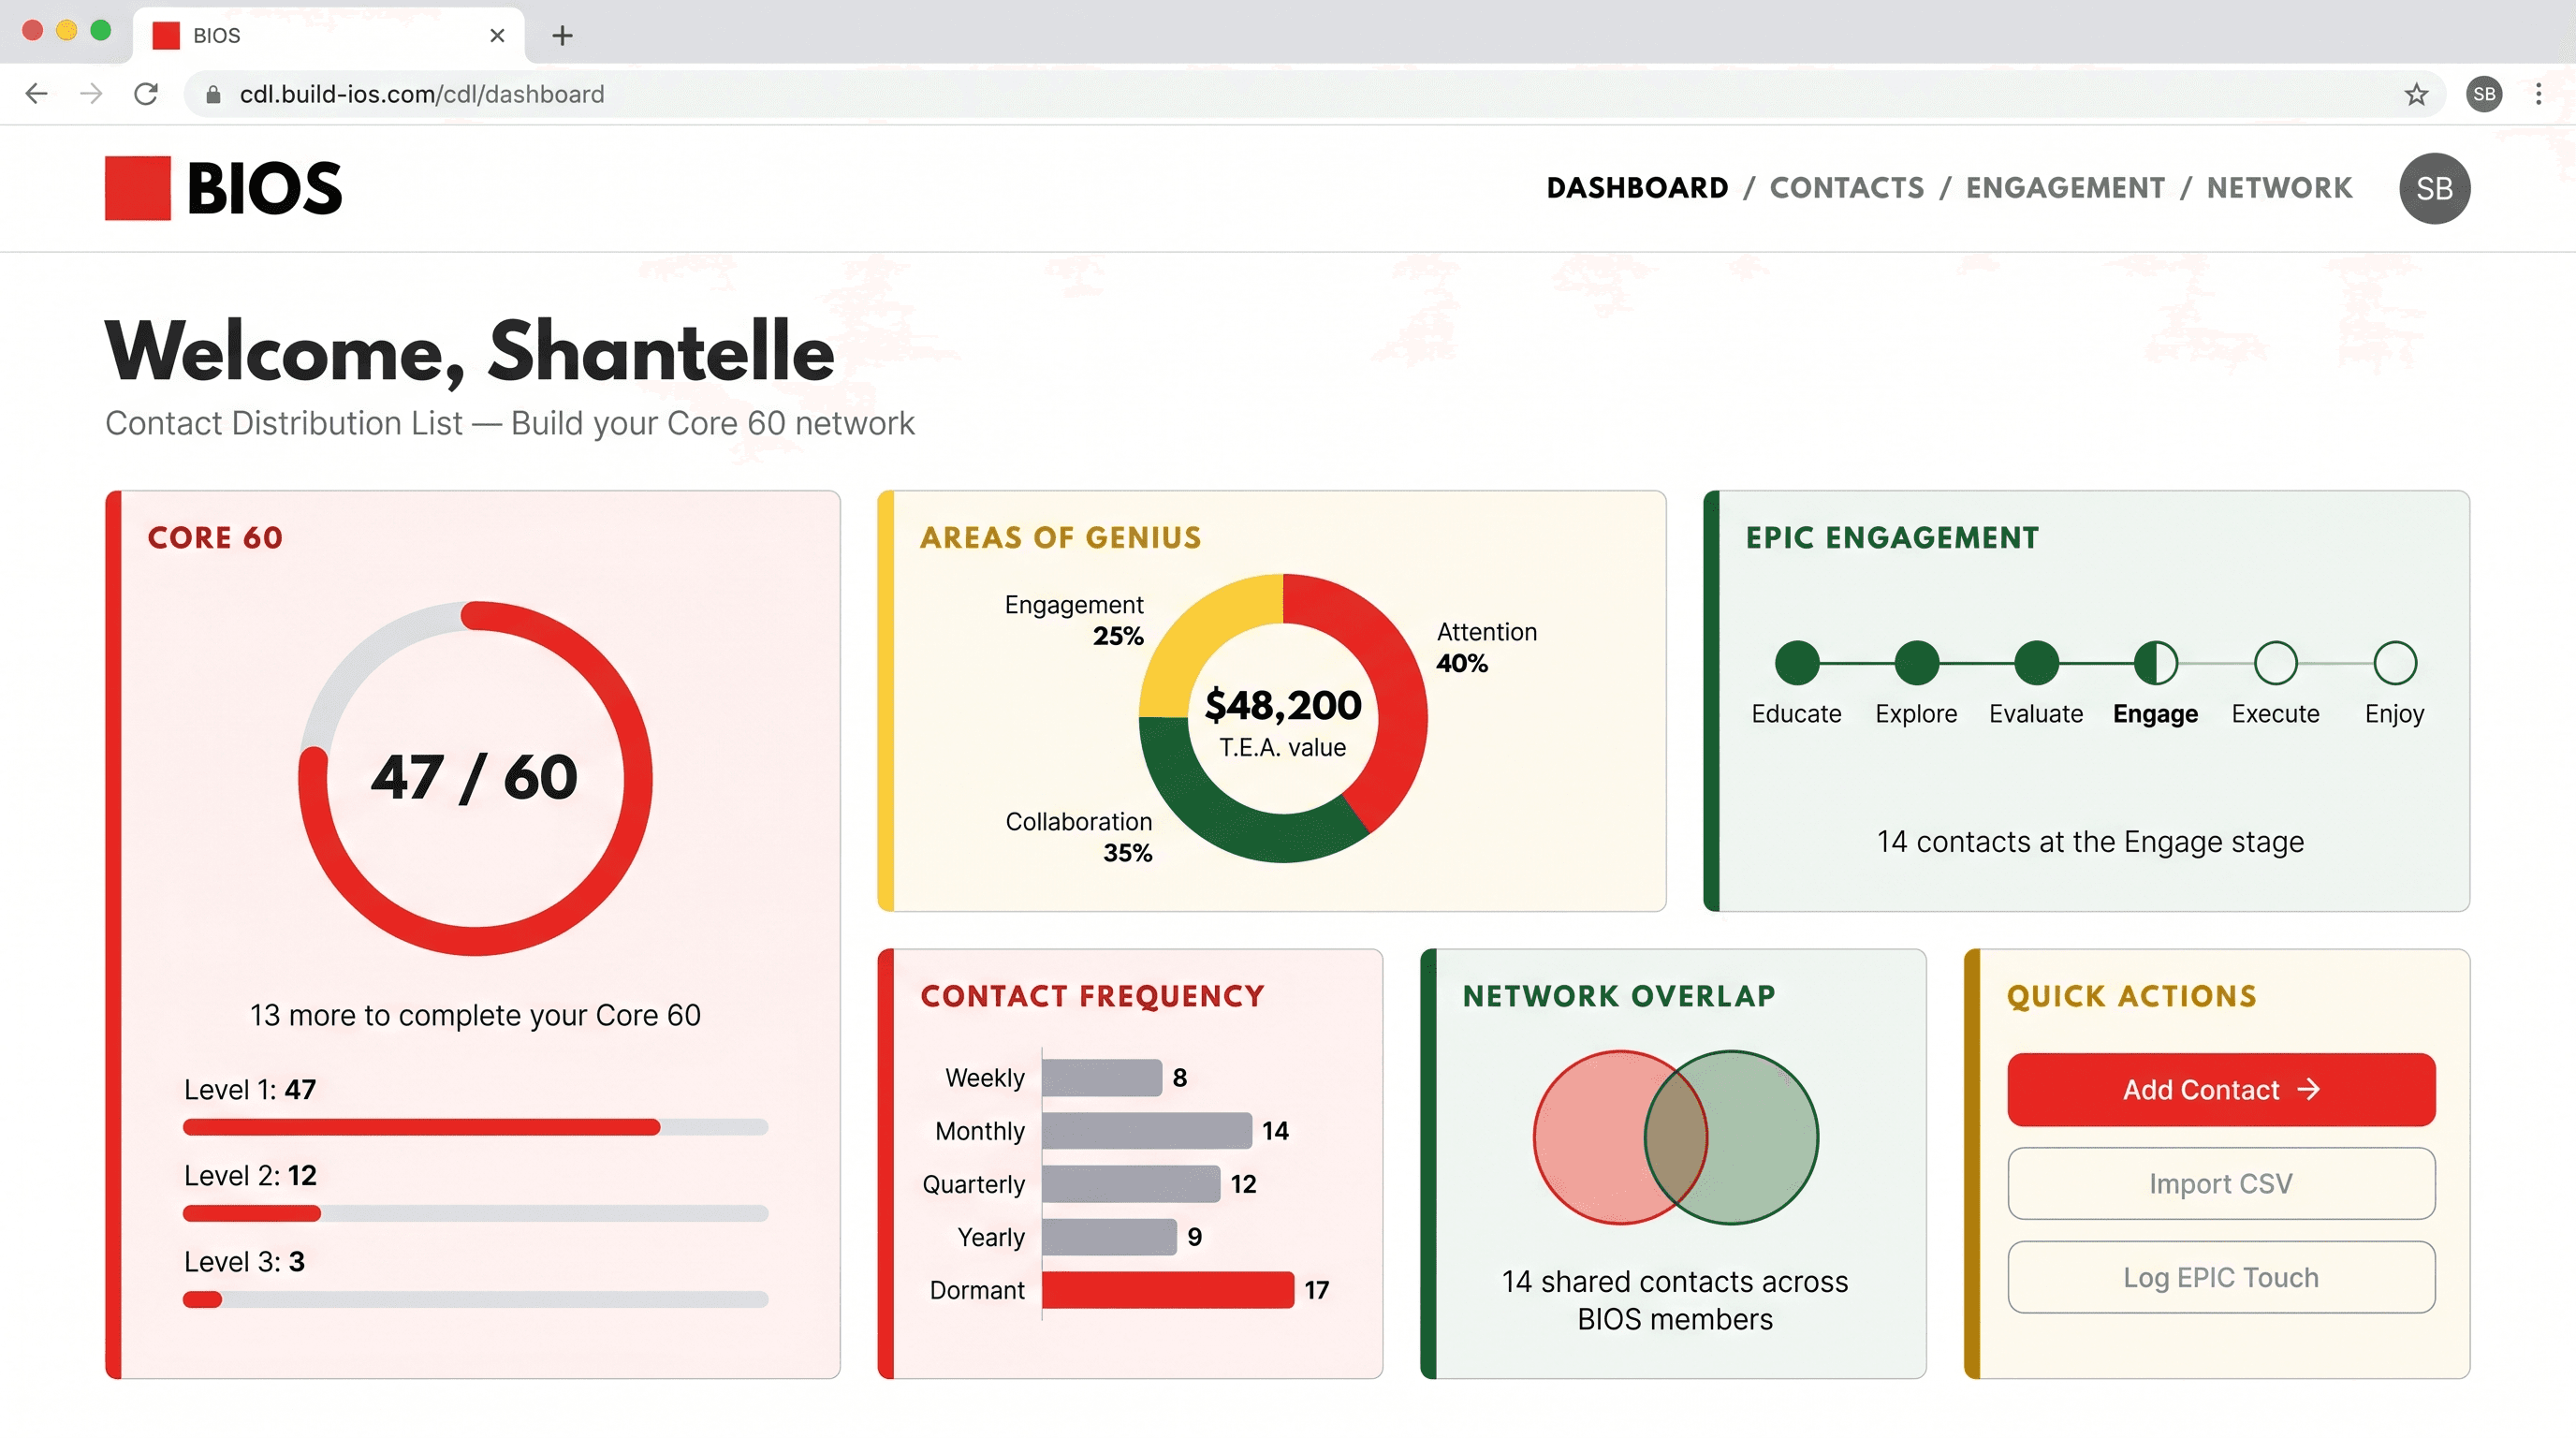Click the Areas of Genius heading
The image size is (2576, 1438).
1060,537
